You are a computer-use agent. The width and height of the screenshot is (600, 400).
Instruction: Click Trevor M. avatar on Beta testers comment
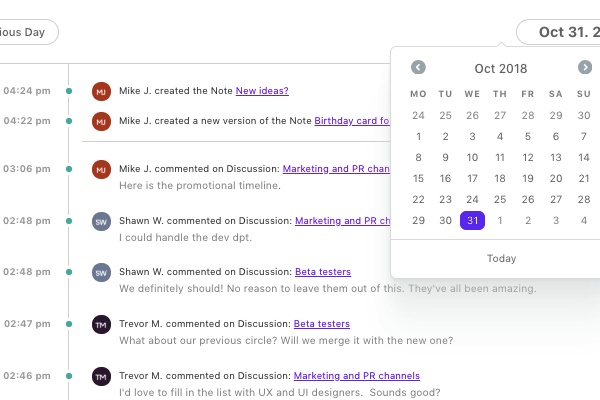point(101,325)
